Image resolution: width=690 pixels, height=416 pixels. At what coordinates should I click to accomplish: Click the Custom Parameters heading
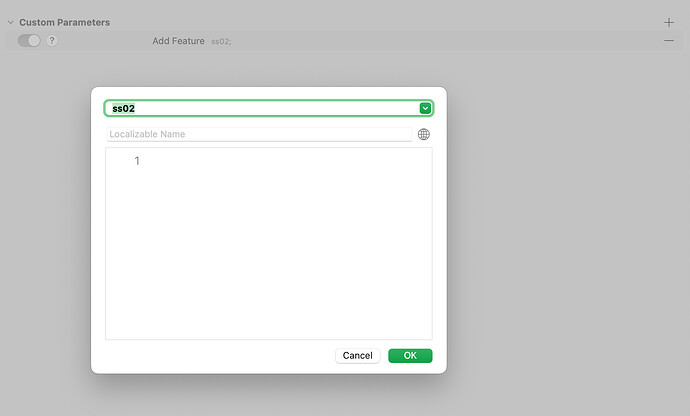pos(64,22)
